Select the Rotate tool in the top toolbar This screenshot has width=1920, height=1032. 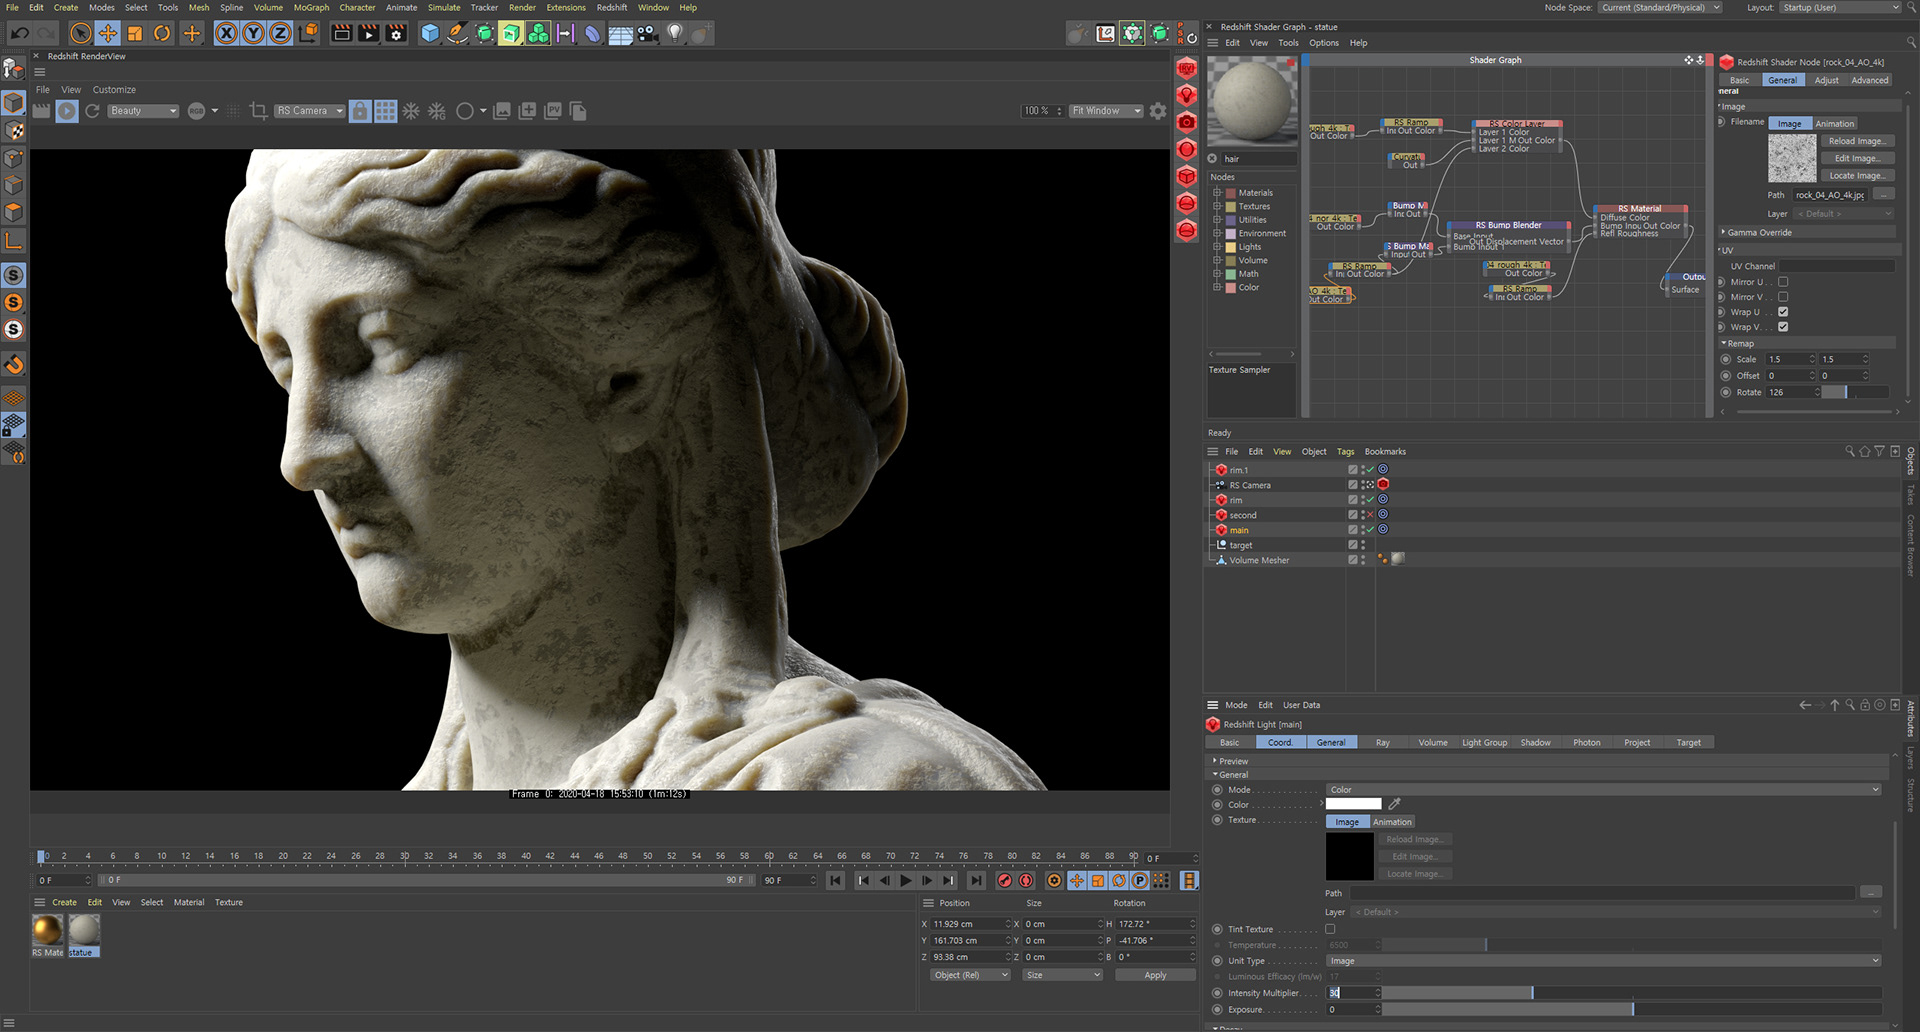pyautogui.click(x=162, y=34)
